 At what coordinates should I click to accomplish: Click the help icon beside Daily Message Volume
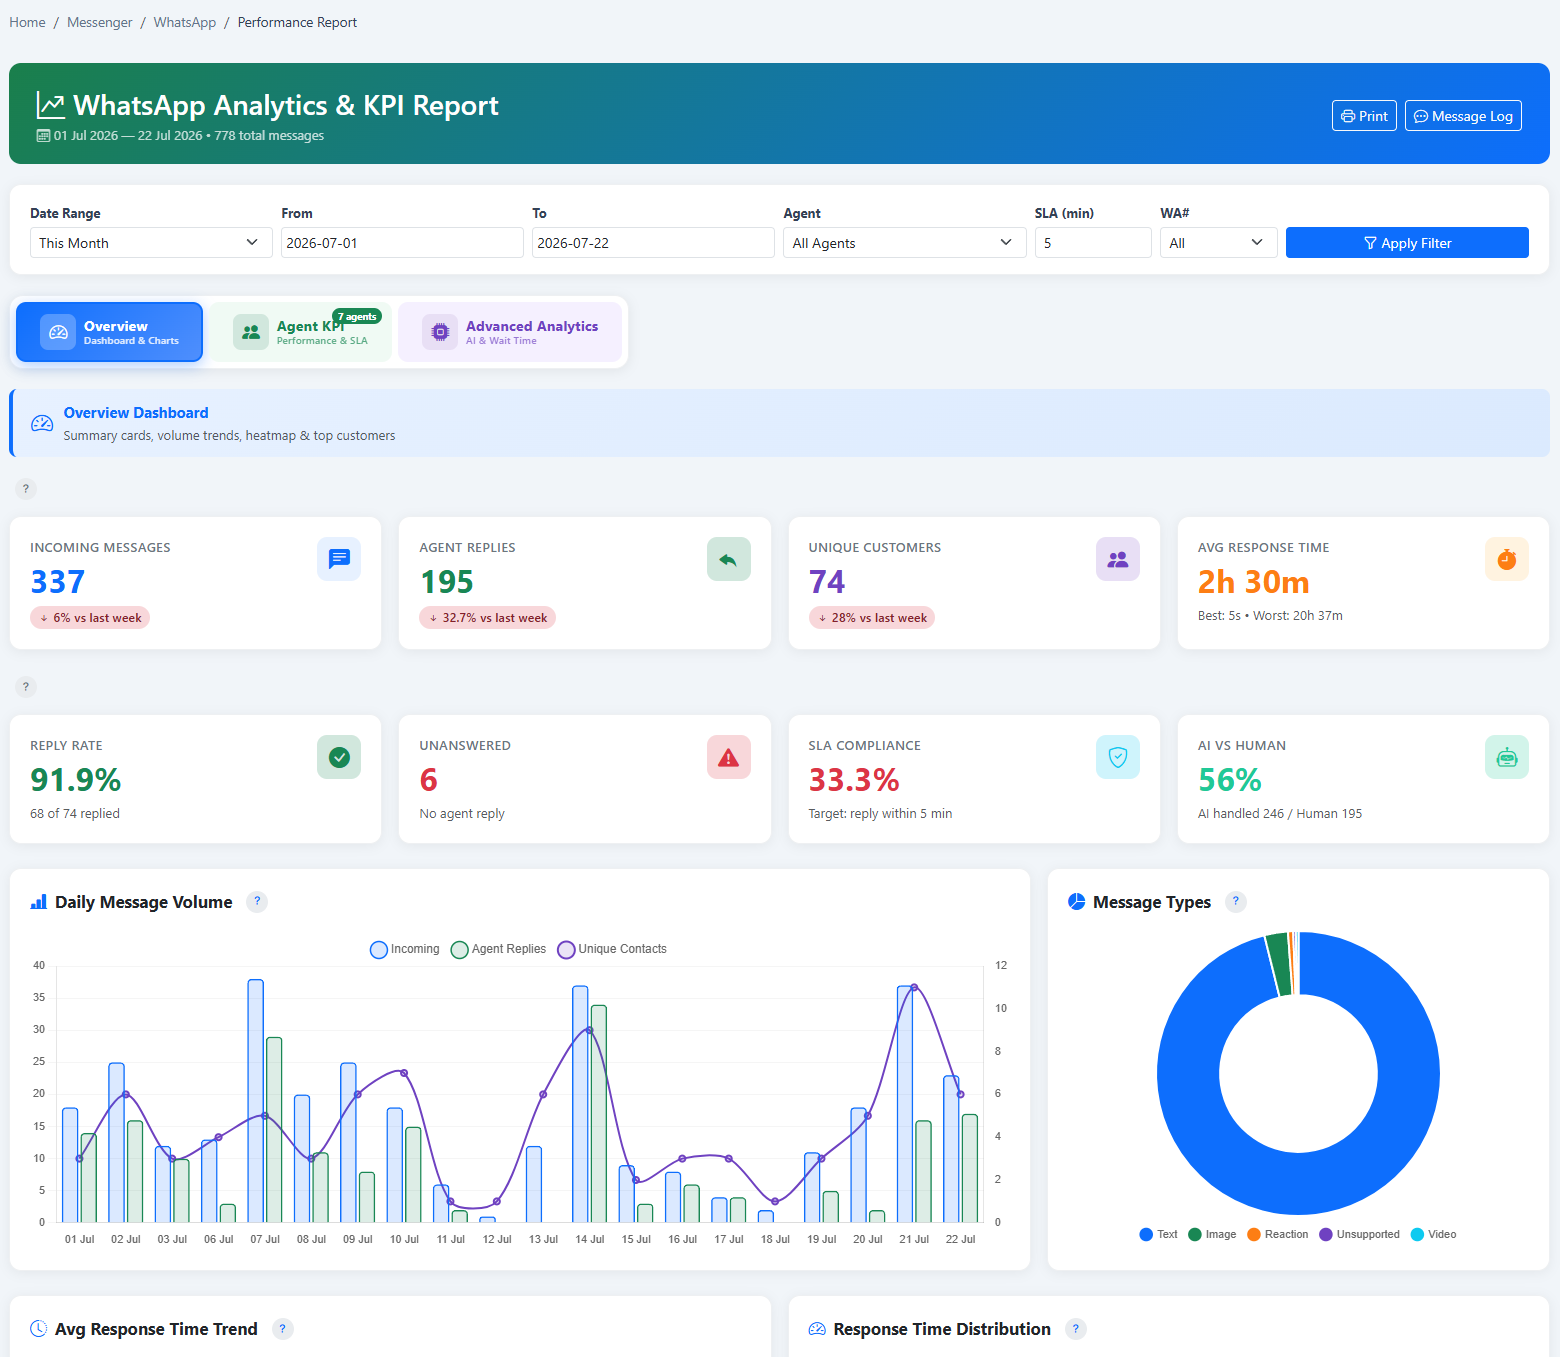257,901
